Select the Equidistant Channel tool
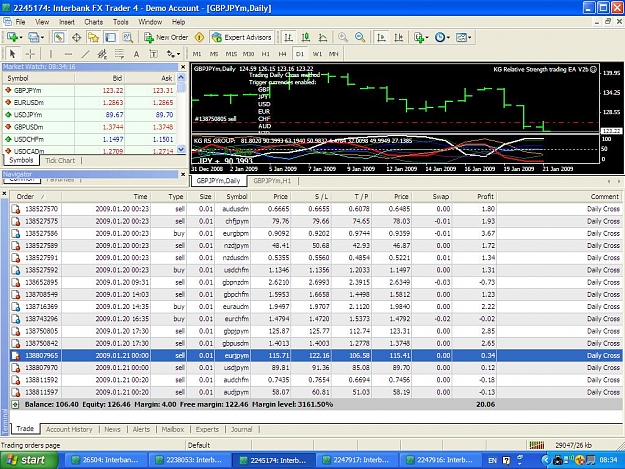This screenshot has width=625, height=469. (102, 54)
